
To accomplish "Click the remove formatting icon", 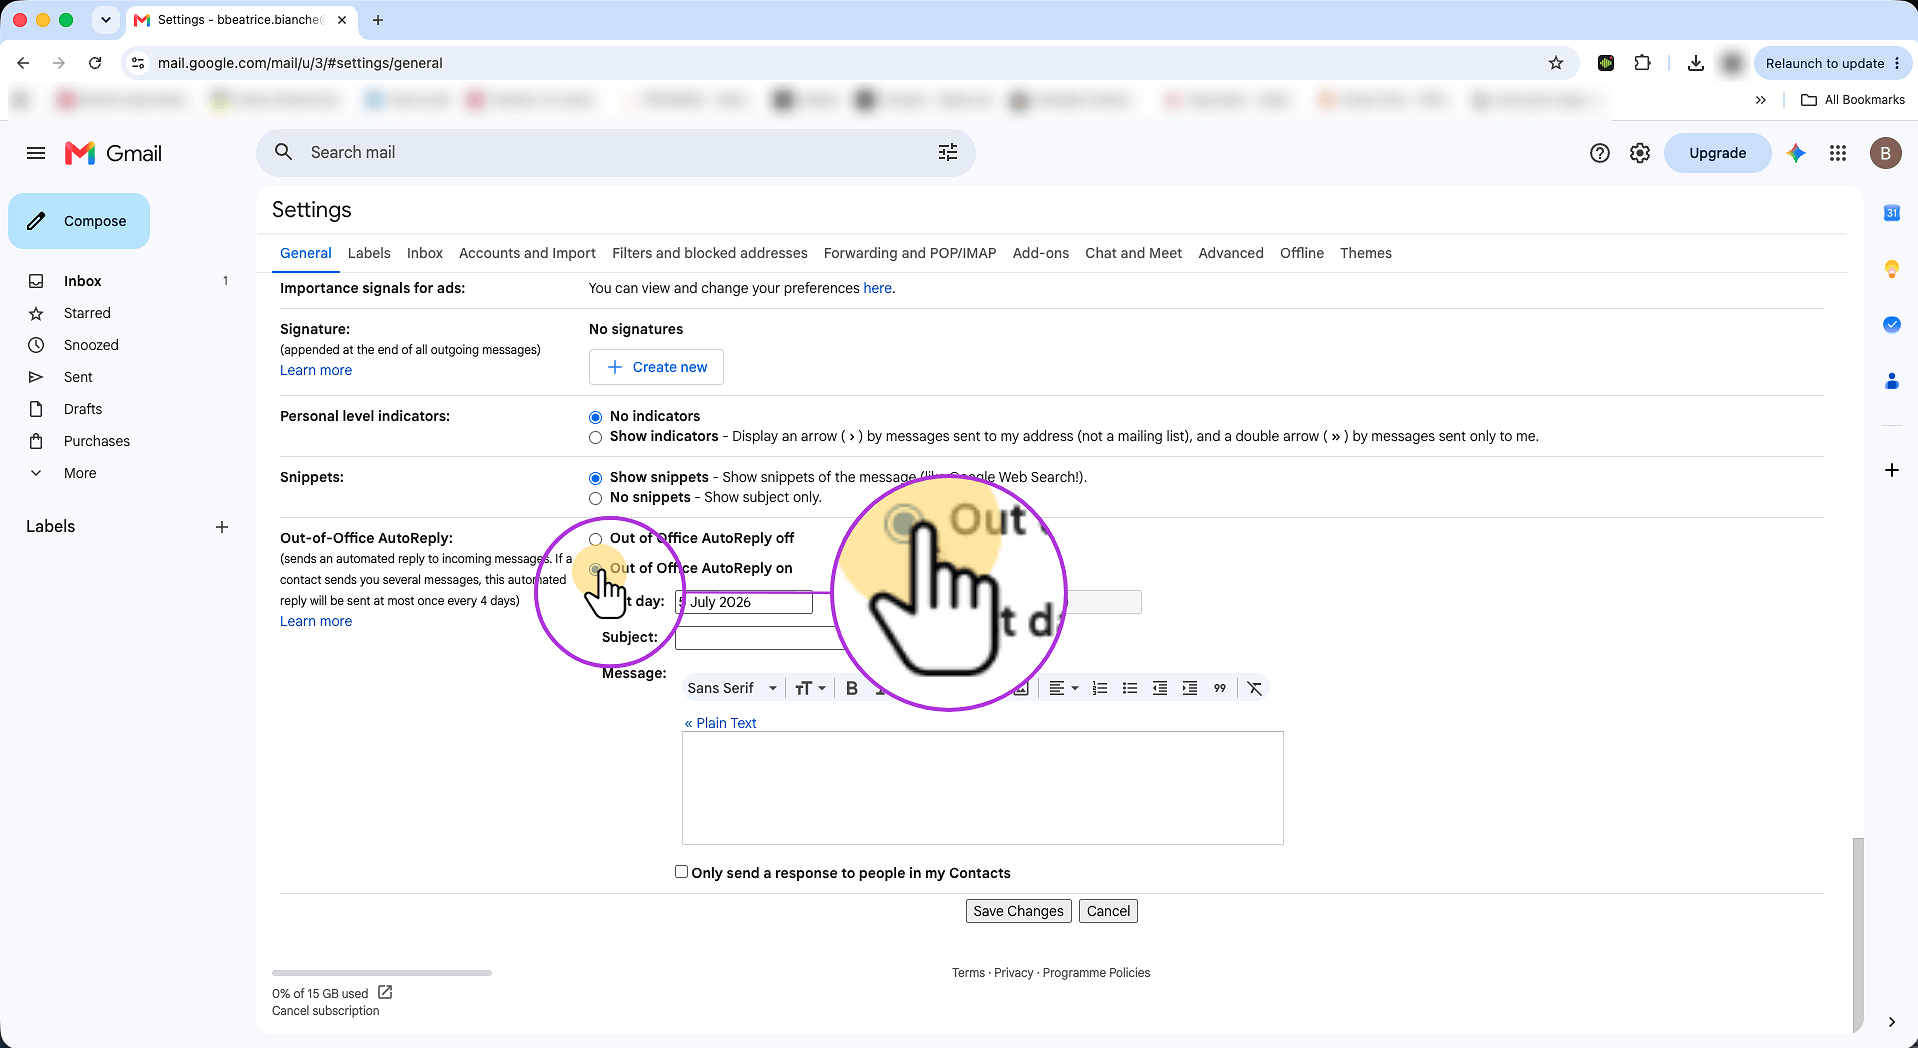I will pyautogui.click(x=1255, y=688).
